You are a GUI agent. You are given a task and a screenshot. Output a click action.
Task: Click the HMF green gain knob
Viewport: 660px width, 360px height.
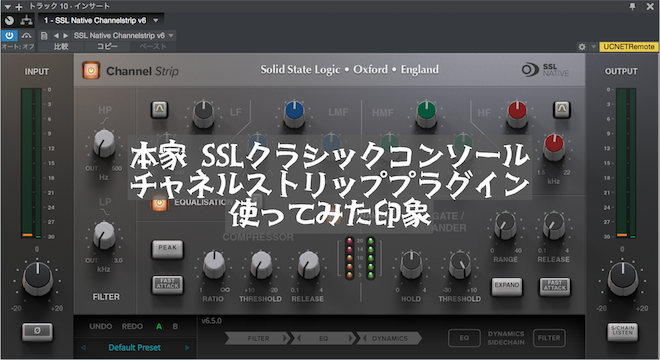point(426,114)
